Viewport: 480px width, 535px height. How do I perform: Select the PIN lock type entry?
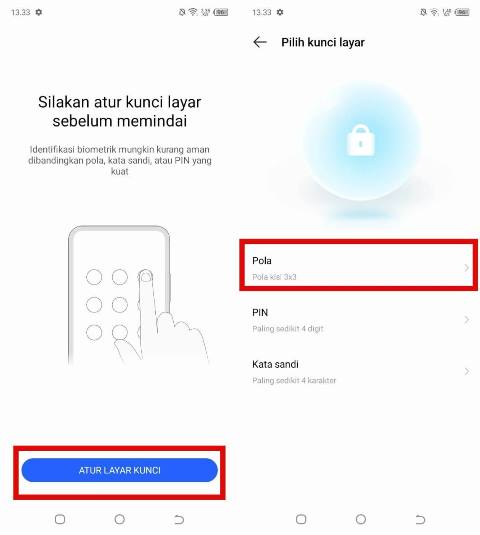359,320
